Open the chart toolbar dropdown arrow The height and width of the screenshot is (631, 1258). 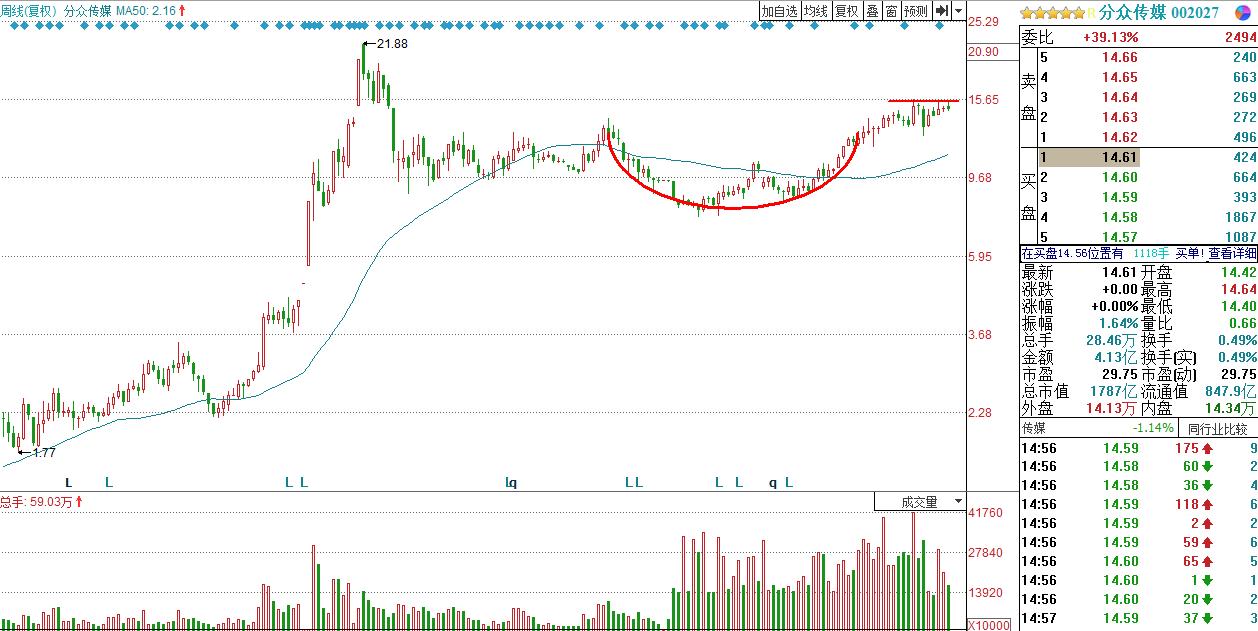(x=958, y=11)
